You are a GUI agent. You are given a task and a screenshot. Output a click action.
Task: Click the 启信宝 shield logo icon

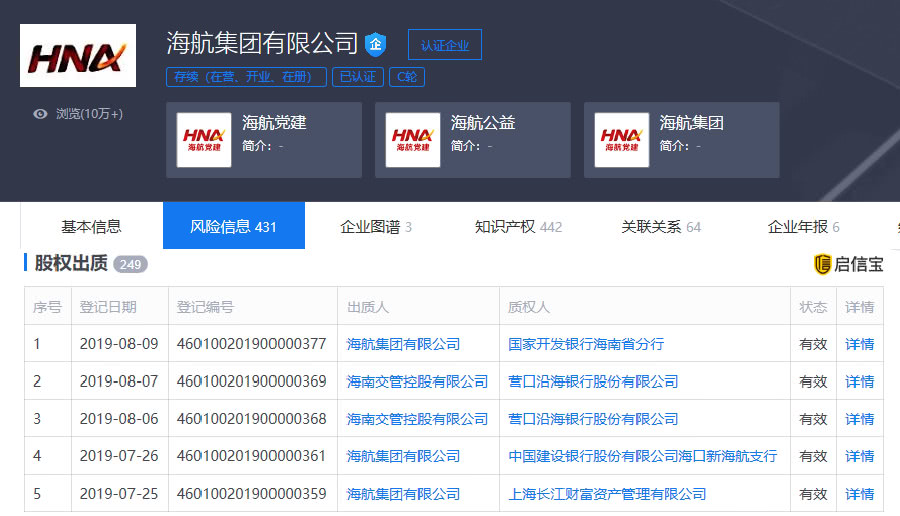823,264
